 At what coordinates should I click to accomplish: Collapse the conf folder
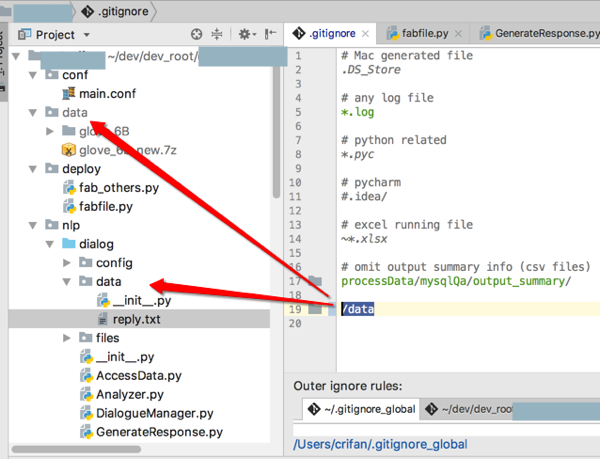click(33, 75)
